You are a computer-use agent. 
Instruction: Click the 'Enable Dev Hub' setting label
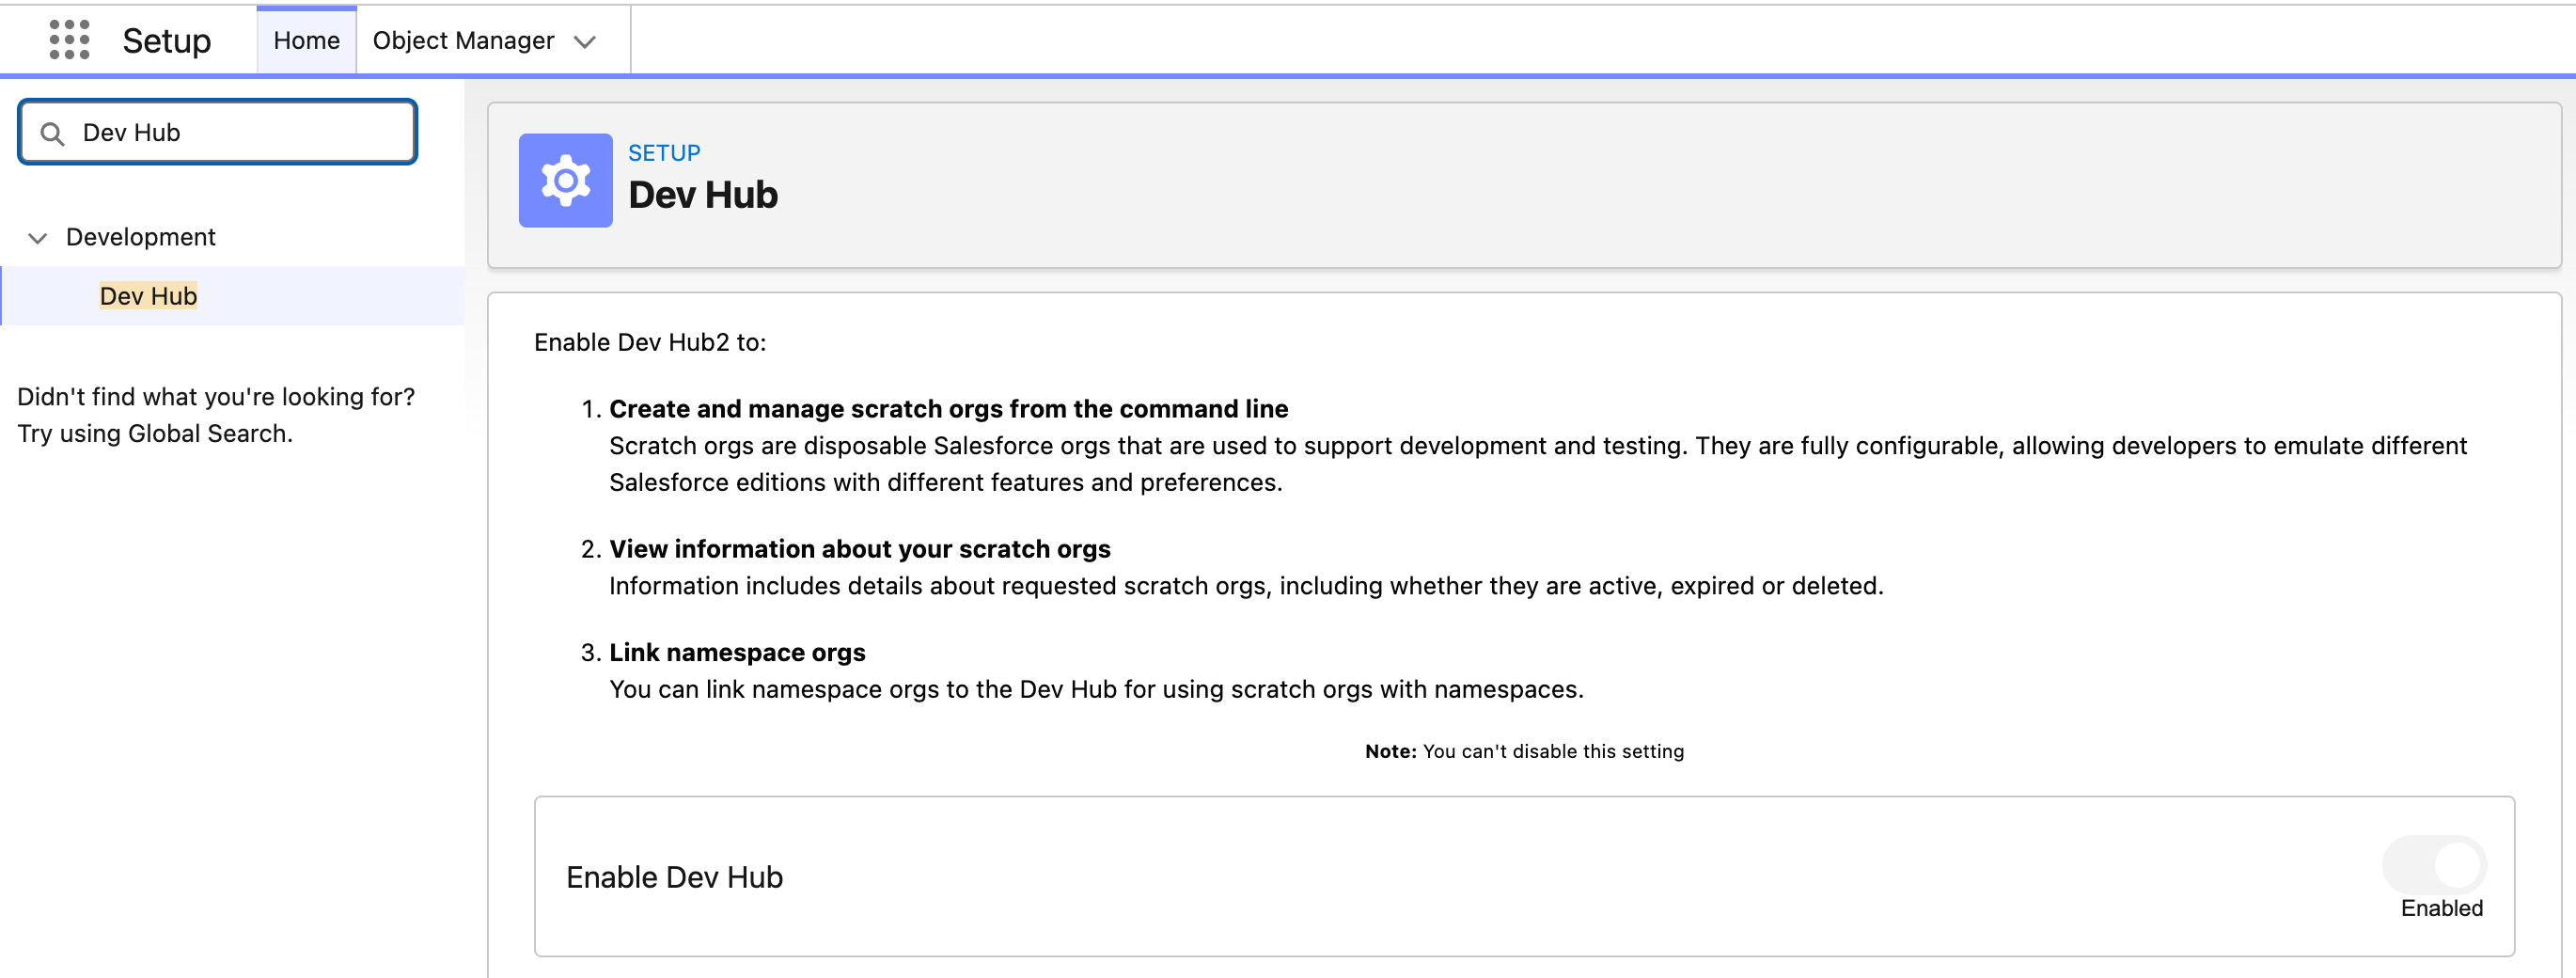pyautogui.click(x=674, y=877)
